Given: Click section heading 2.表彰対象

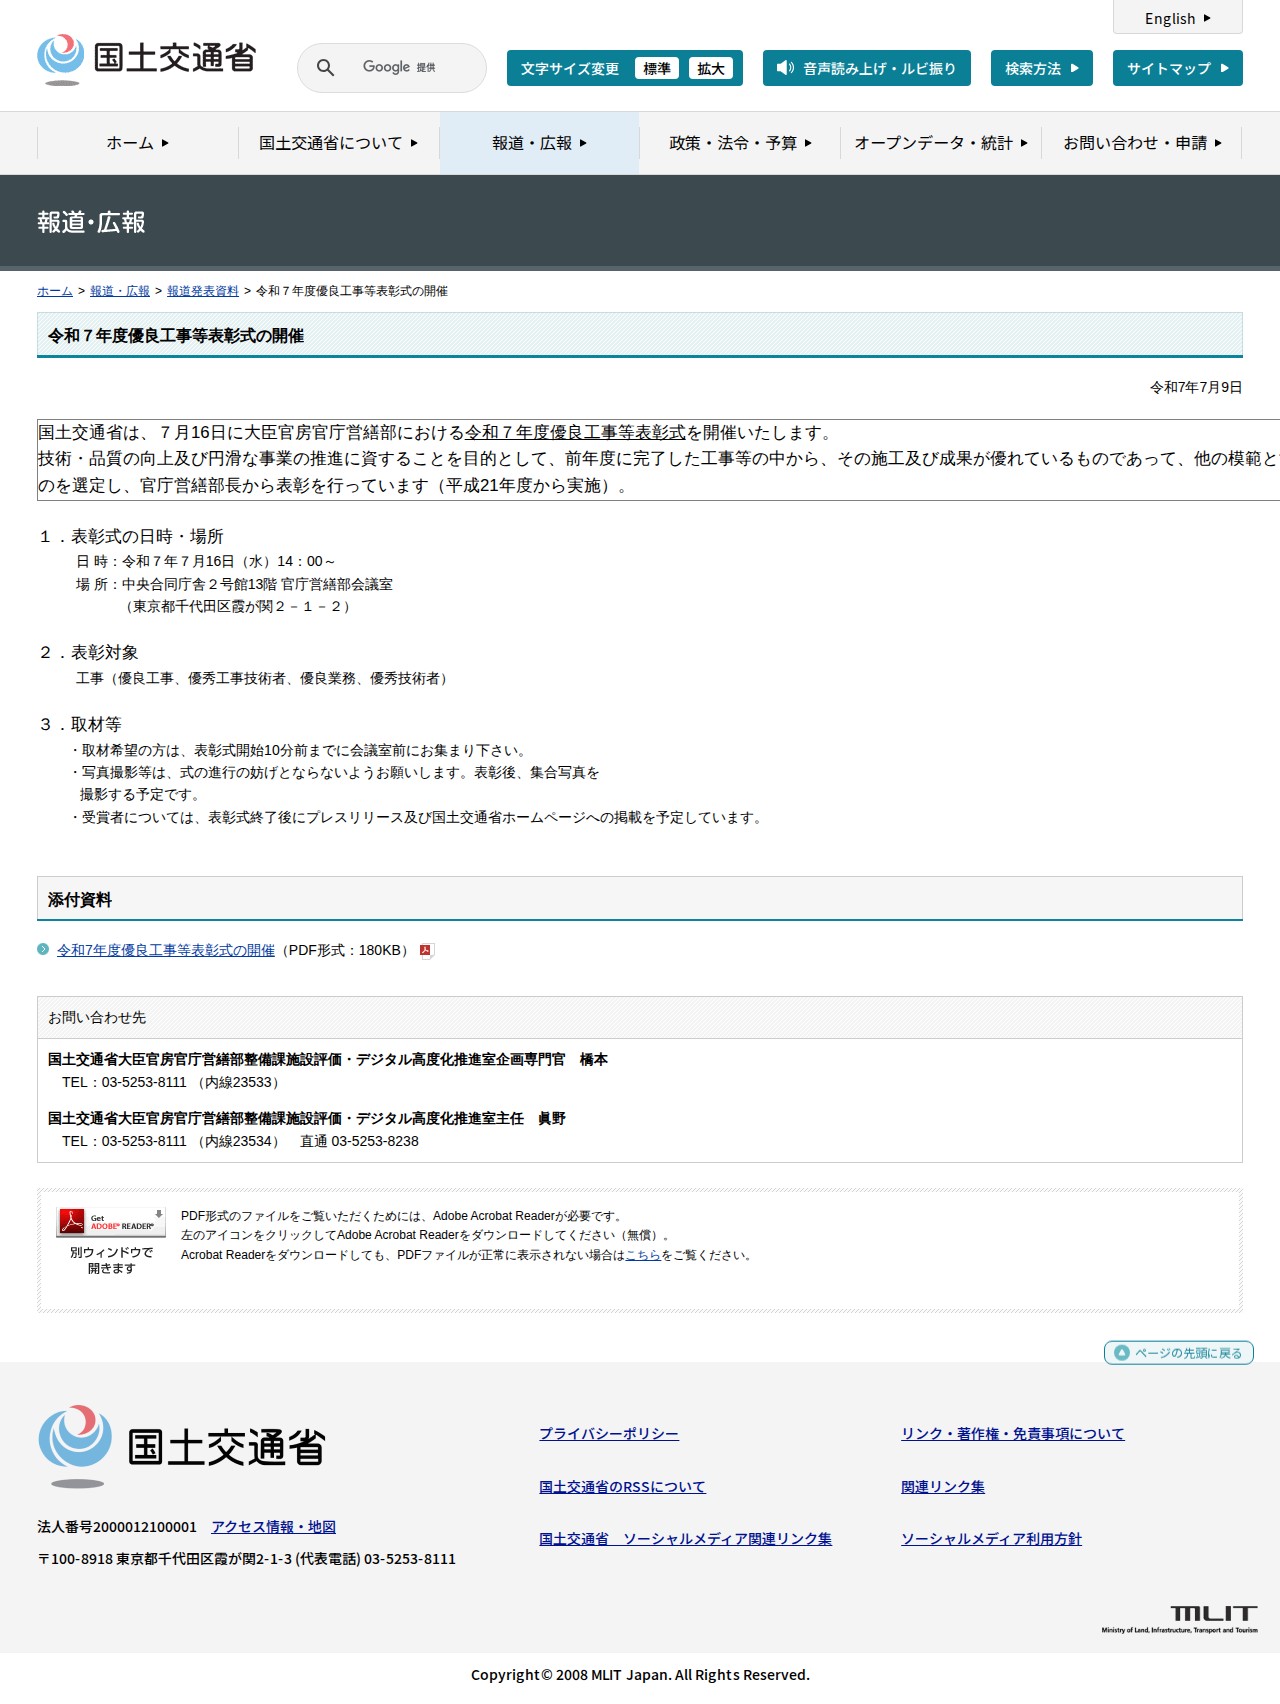Looking at the screenshot, I should 88,653.
